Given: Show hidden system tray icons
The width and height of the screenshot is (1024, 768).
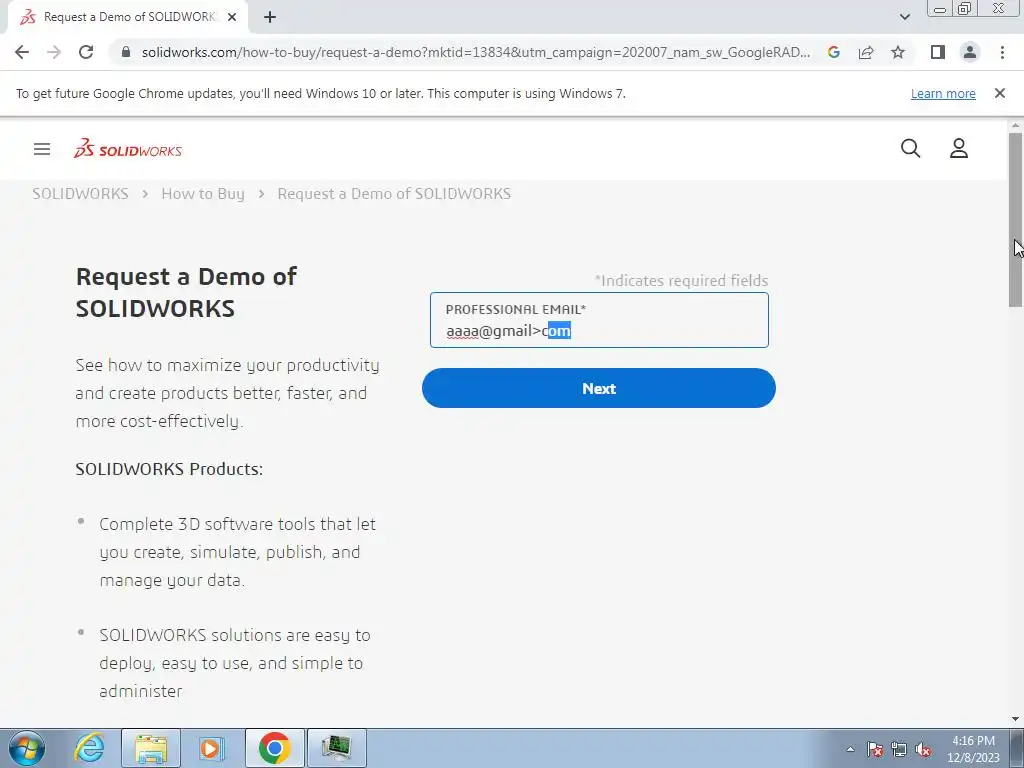Looking at the screenshot, I should pyautogui.click(x=850, y=749).
